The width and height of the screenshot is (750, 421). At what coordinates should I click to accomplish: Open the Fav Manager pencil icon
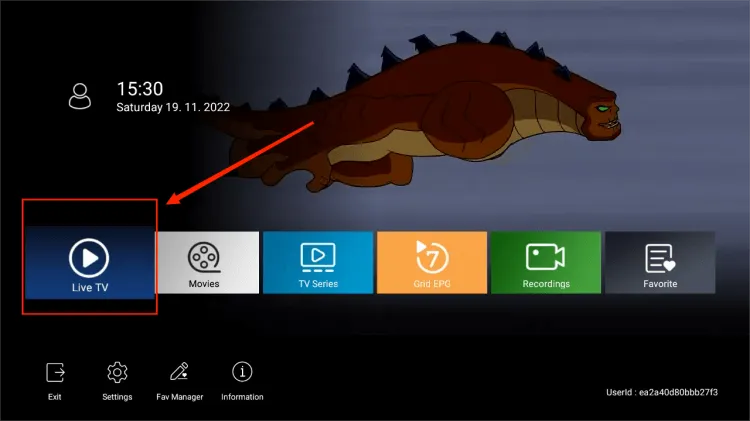pyautogui.click(x=179, y=372)
